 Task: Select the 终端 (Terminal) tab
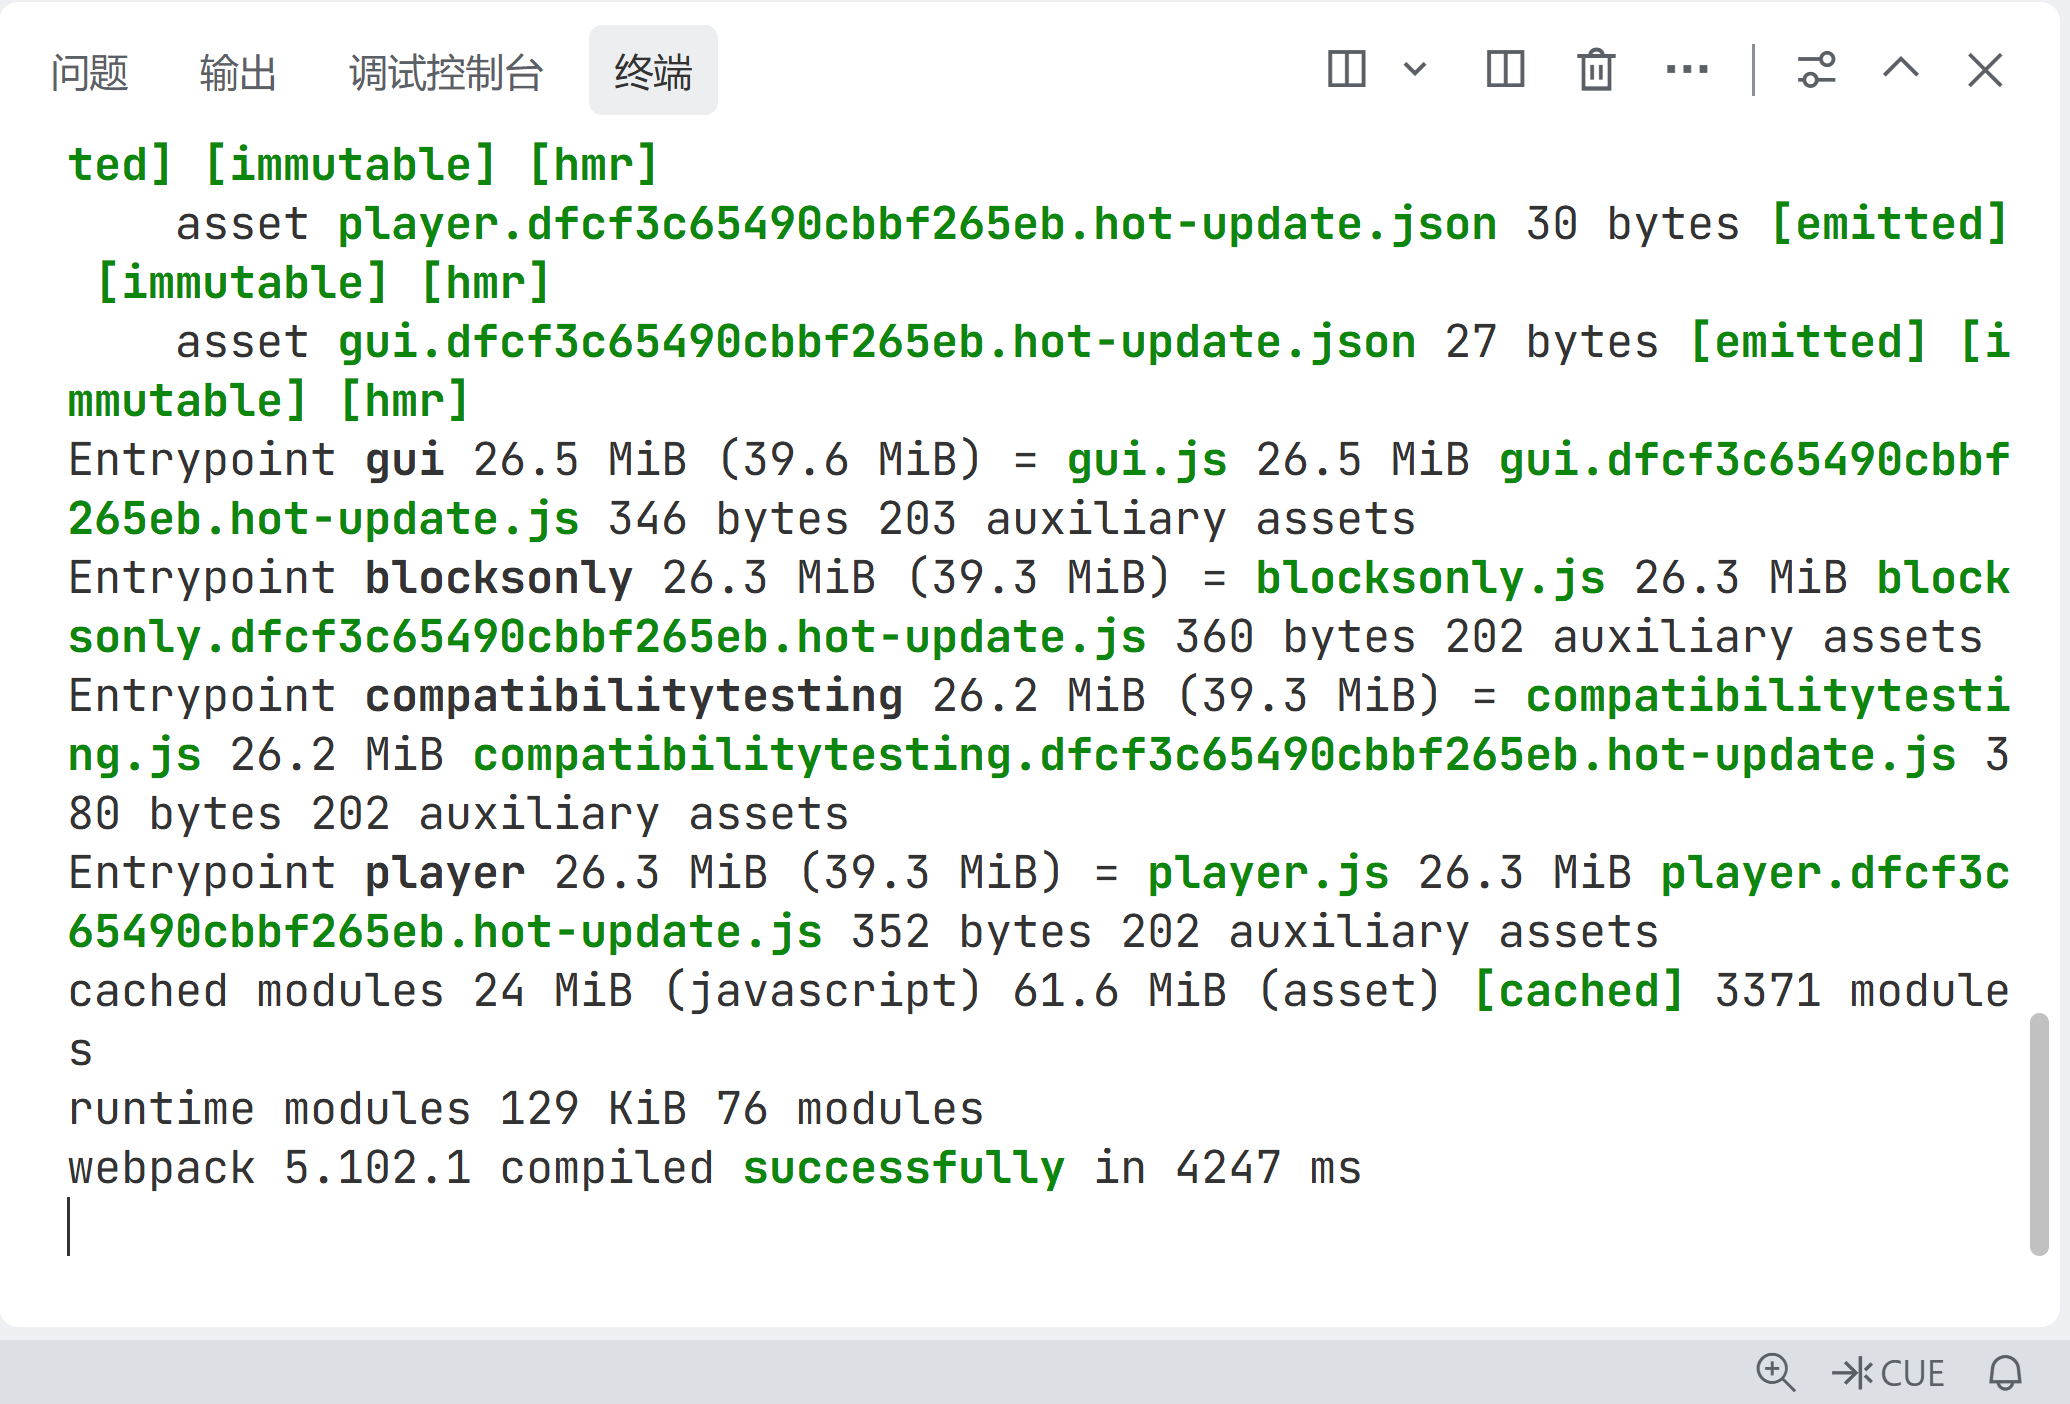[x=652, y=72]
